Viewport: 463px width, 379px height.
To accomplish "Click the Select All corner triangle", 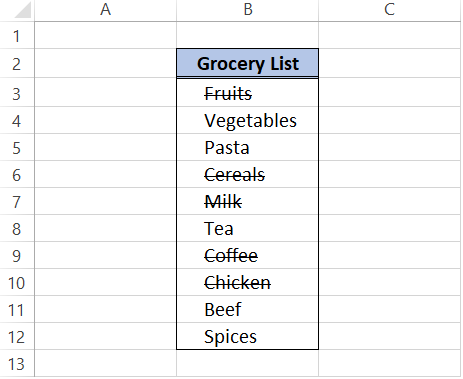I will click(x=23, y=10).
